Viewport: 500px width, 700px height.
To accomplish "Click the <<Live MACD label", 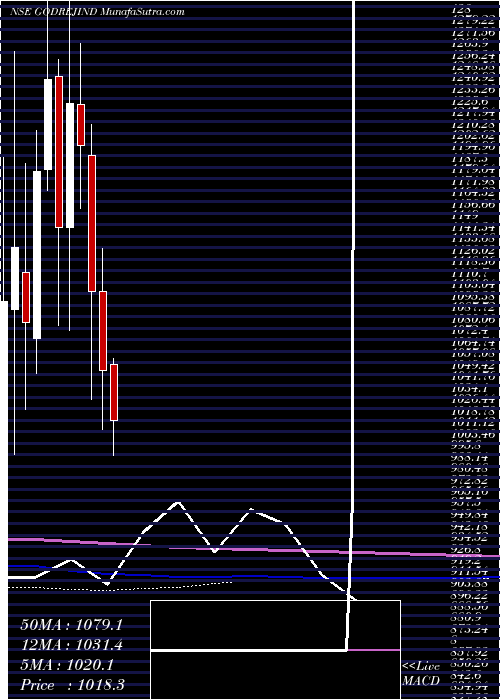I will [421, 675].
